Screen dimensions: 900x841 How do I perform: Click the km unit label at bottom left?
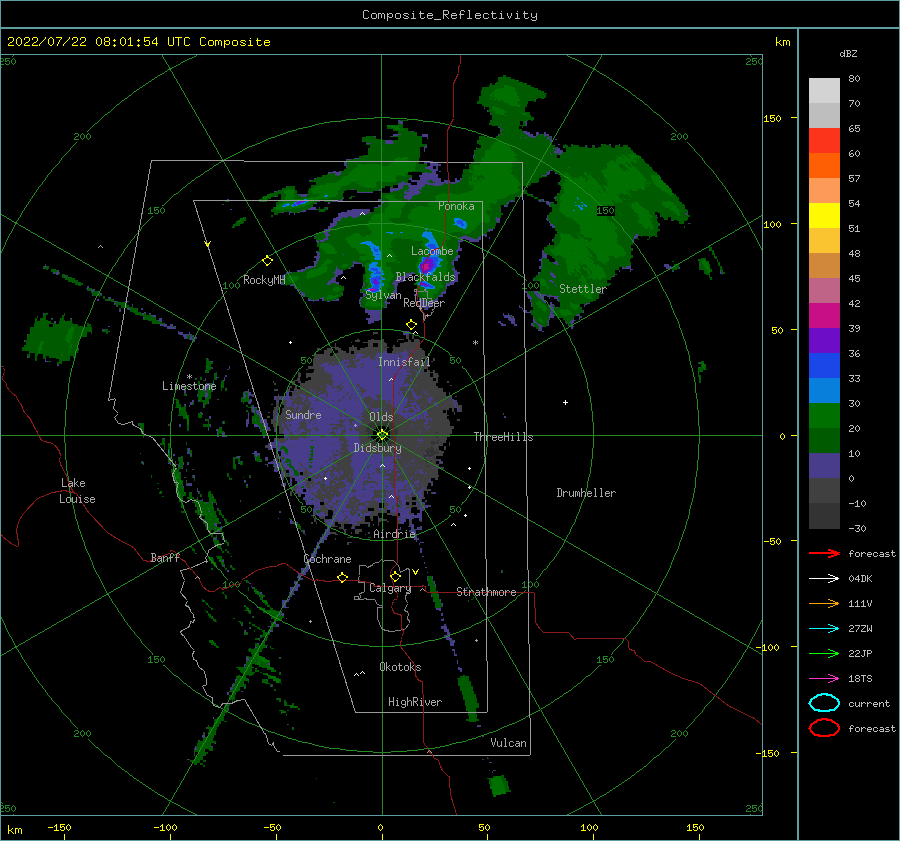(x=15, y=830)
